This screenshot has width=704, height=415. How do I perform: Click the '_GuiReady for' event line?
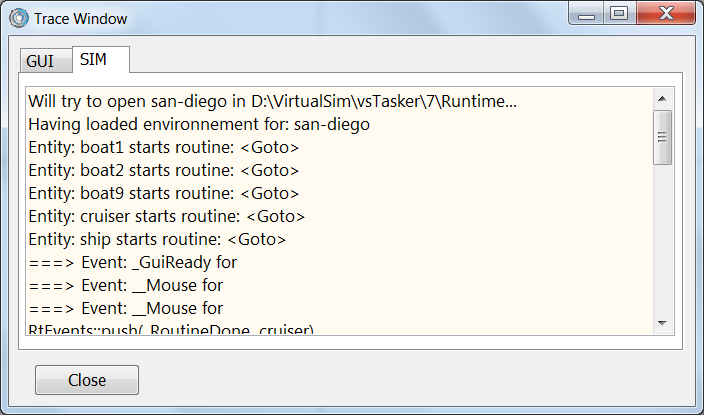132,262
